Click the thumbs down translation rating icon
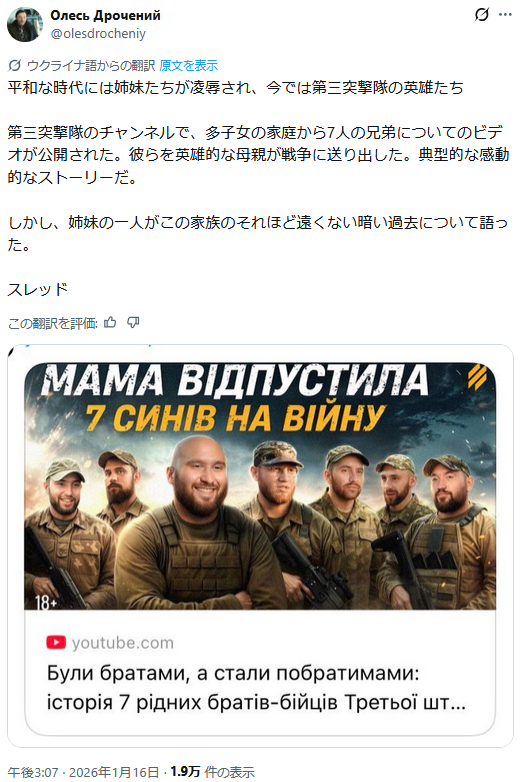Image resolution: width=522 pixels, height=782 pixels. [x=133, y=323]
